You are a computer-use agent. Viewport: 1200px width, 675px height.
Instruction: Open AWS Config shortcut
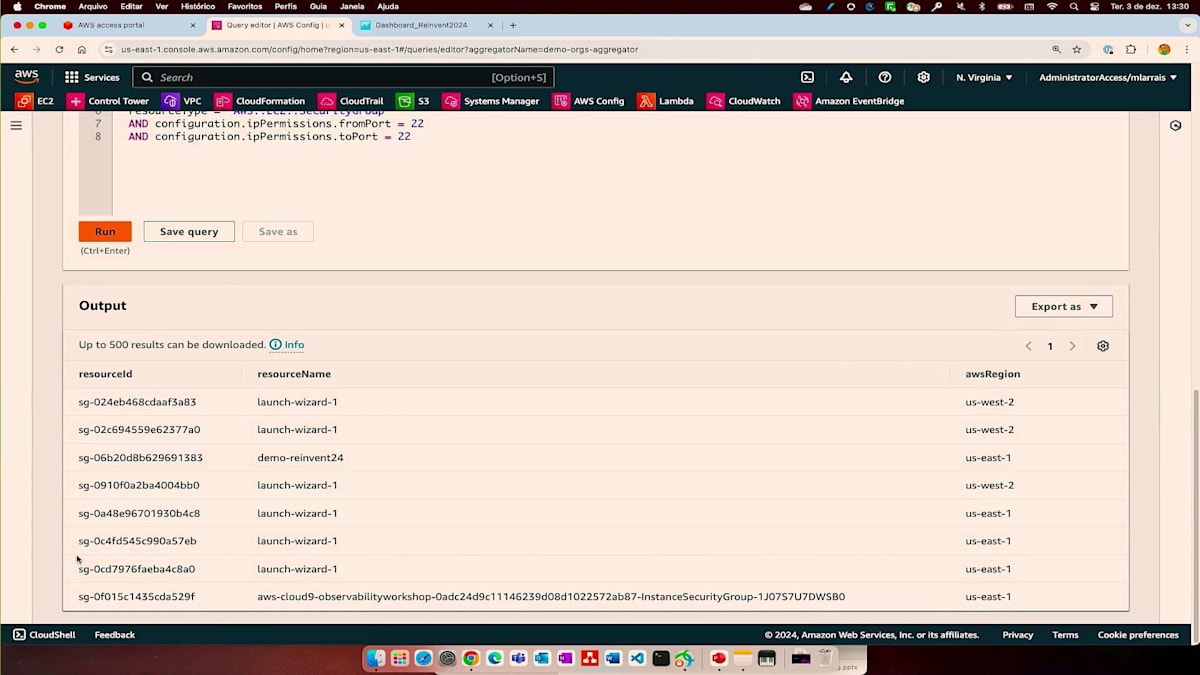tap(588, 101)
